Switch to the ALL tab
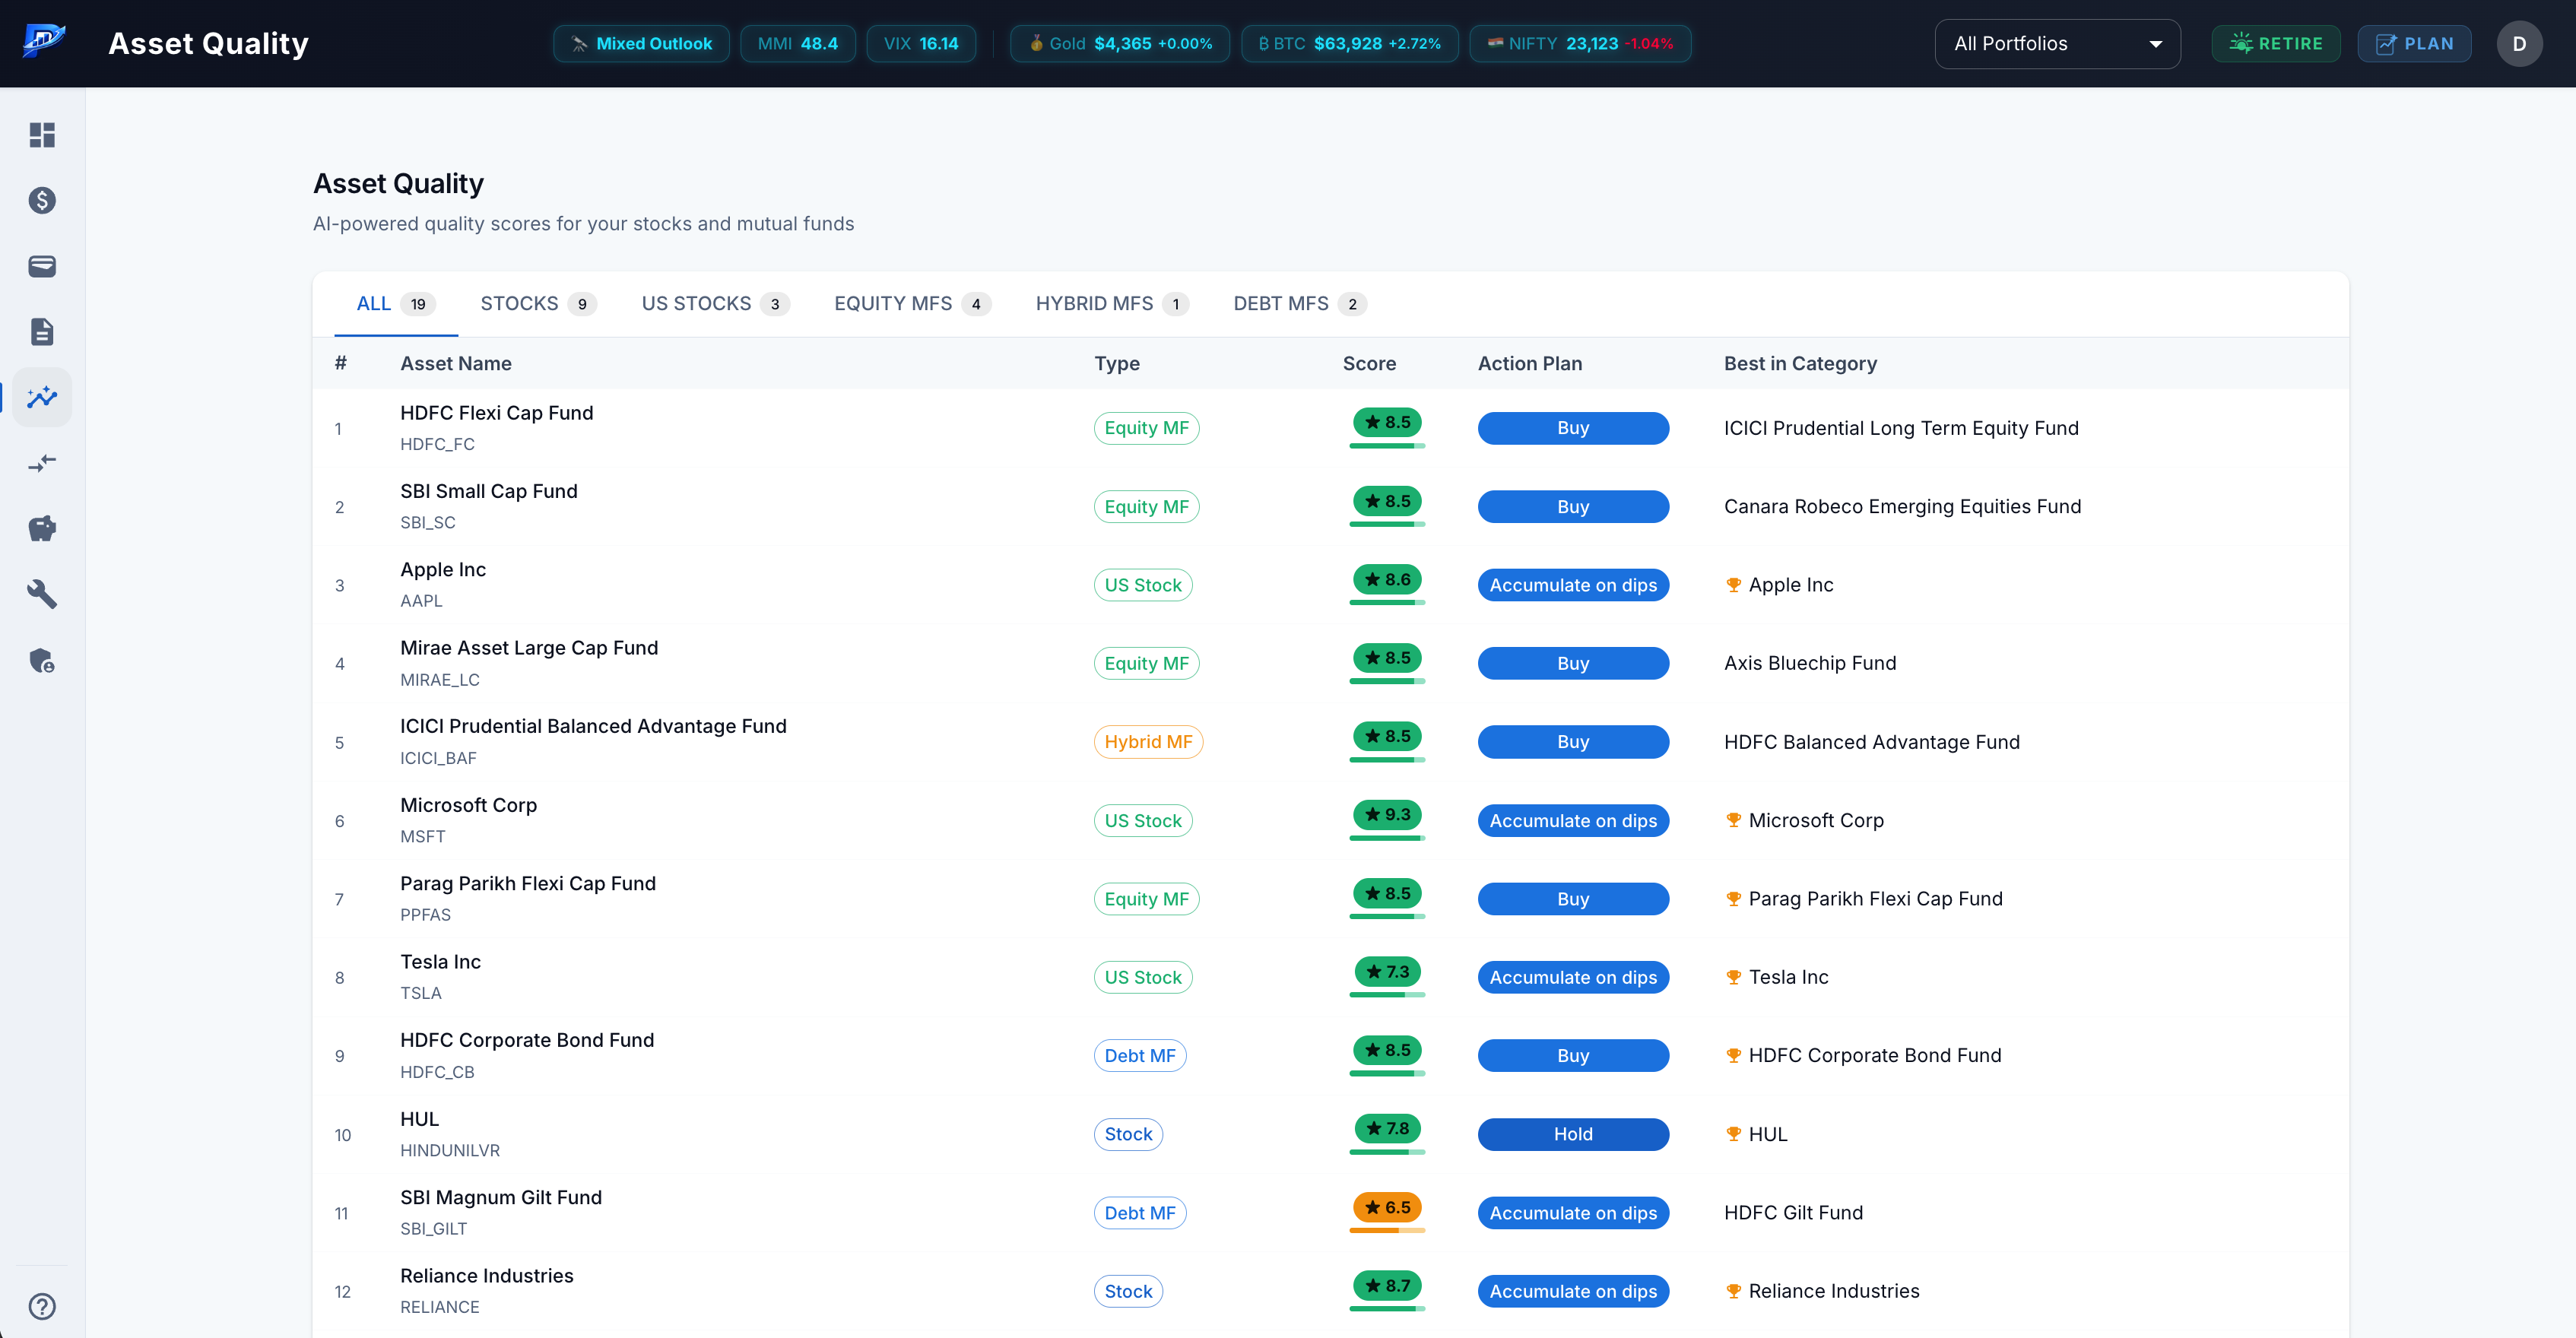Screen dimensions: 2576x1338 click(x=396, y=303)
